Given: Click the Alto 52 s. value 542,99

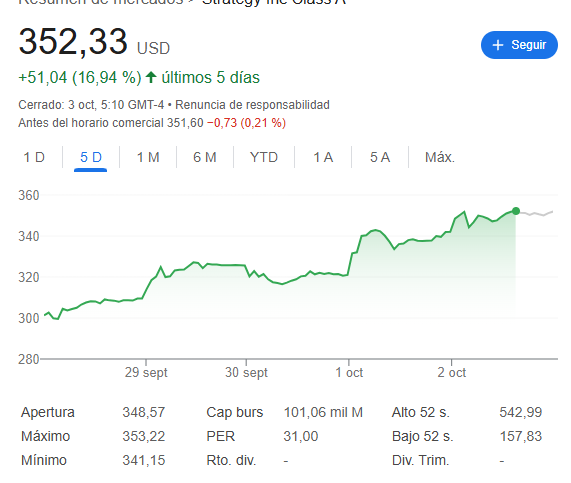Looking at the screenshot, I should pyautogui.click(x=521, y=412).
